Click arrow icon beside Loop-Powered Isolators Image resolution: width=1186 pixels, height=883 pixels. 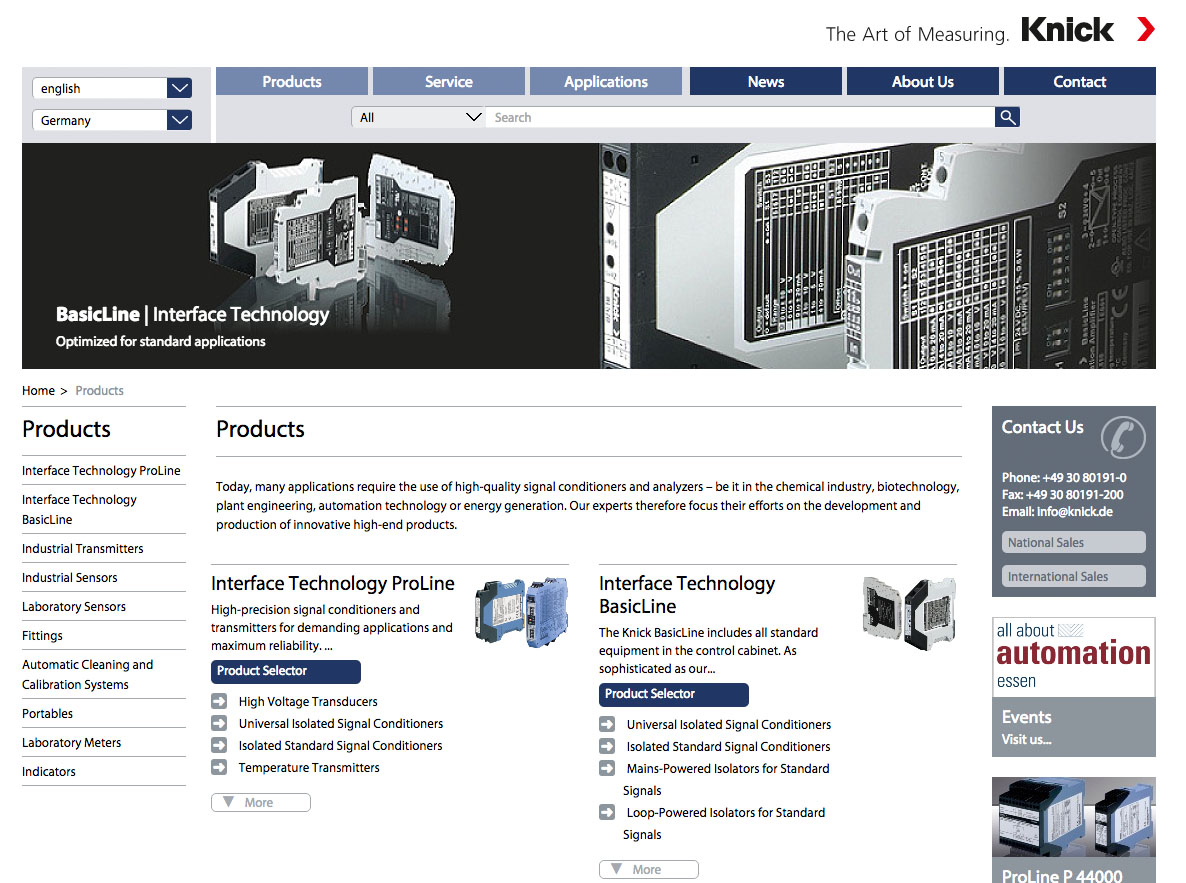[x=607, y=812]
